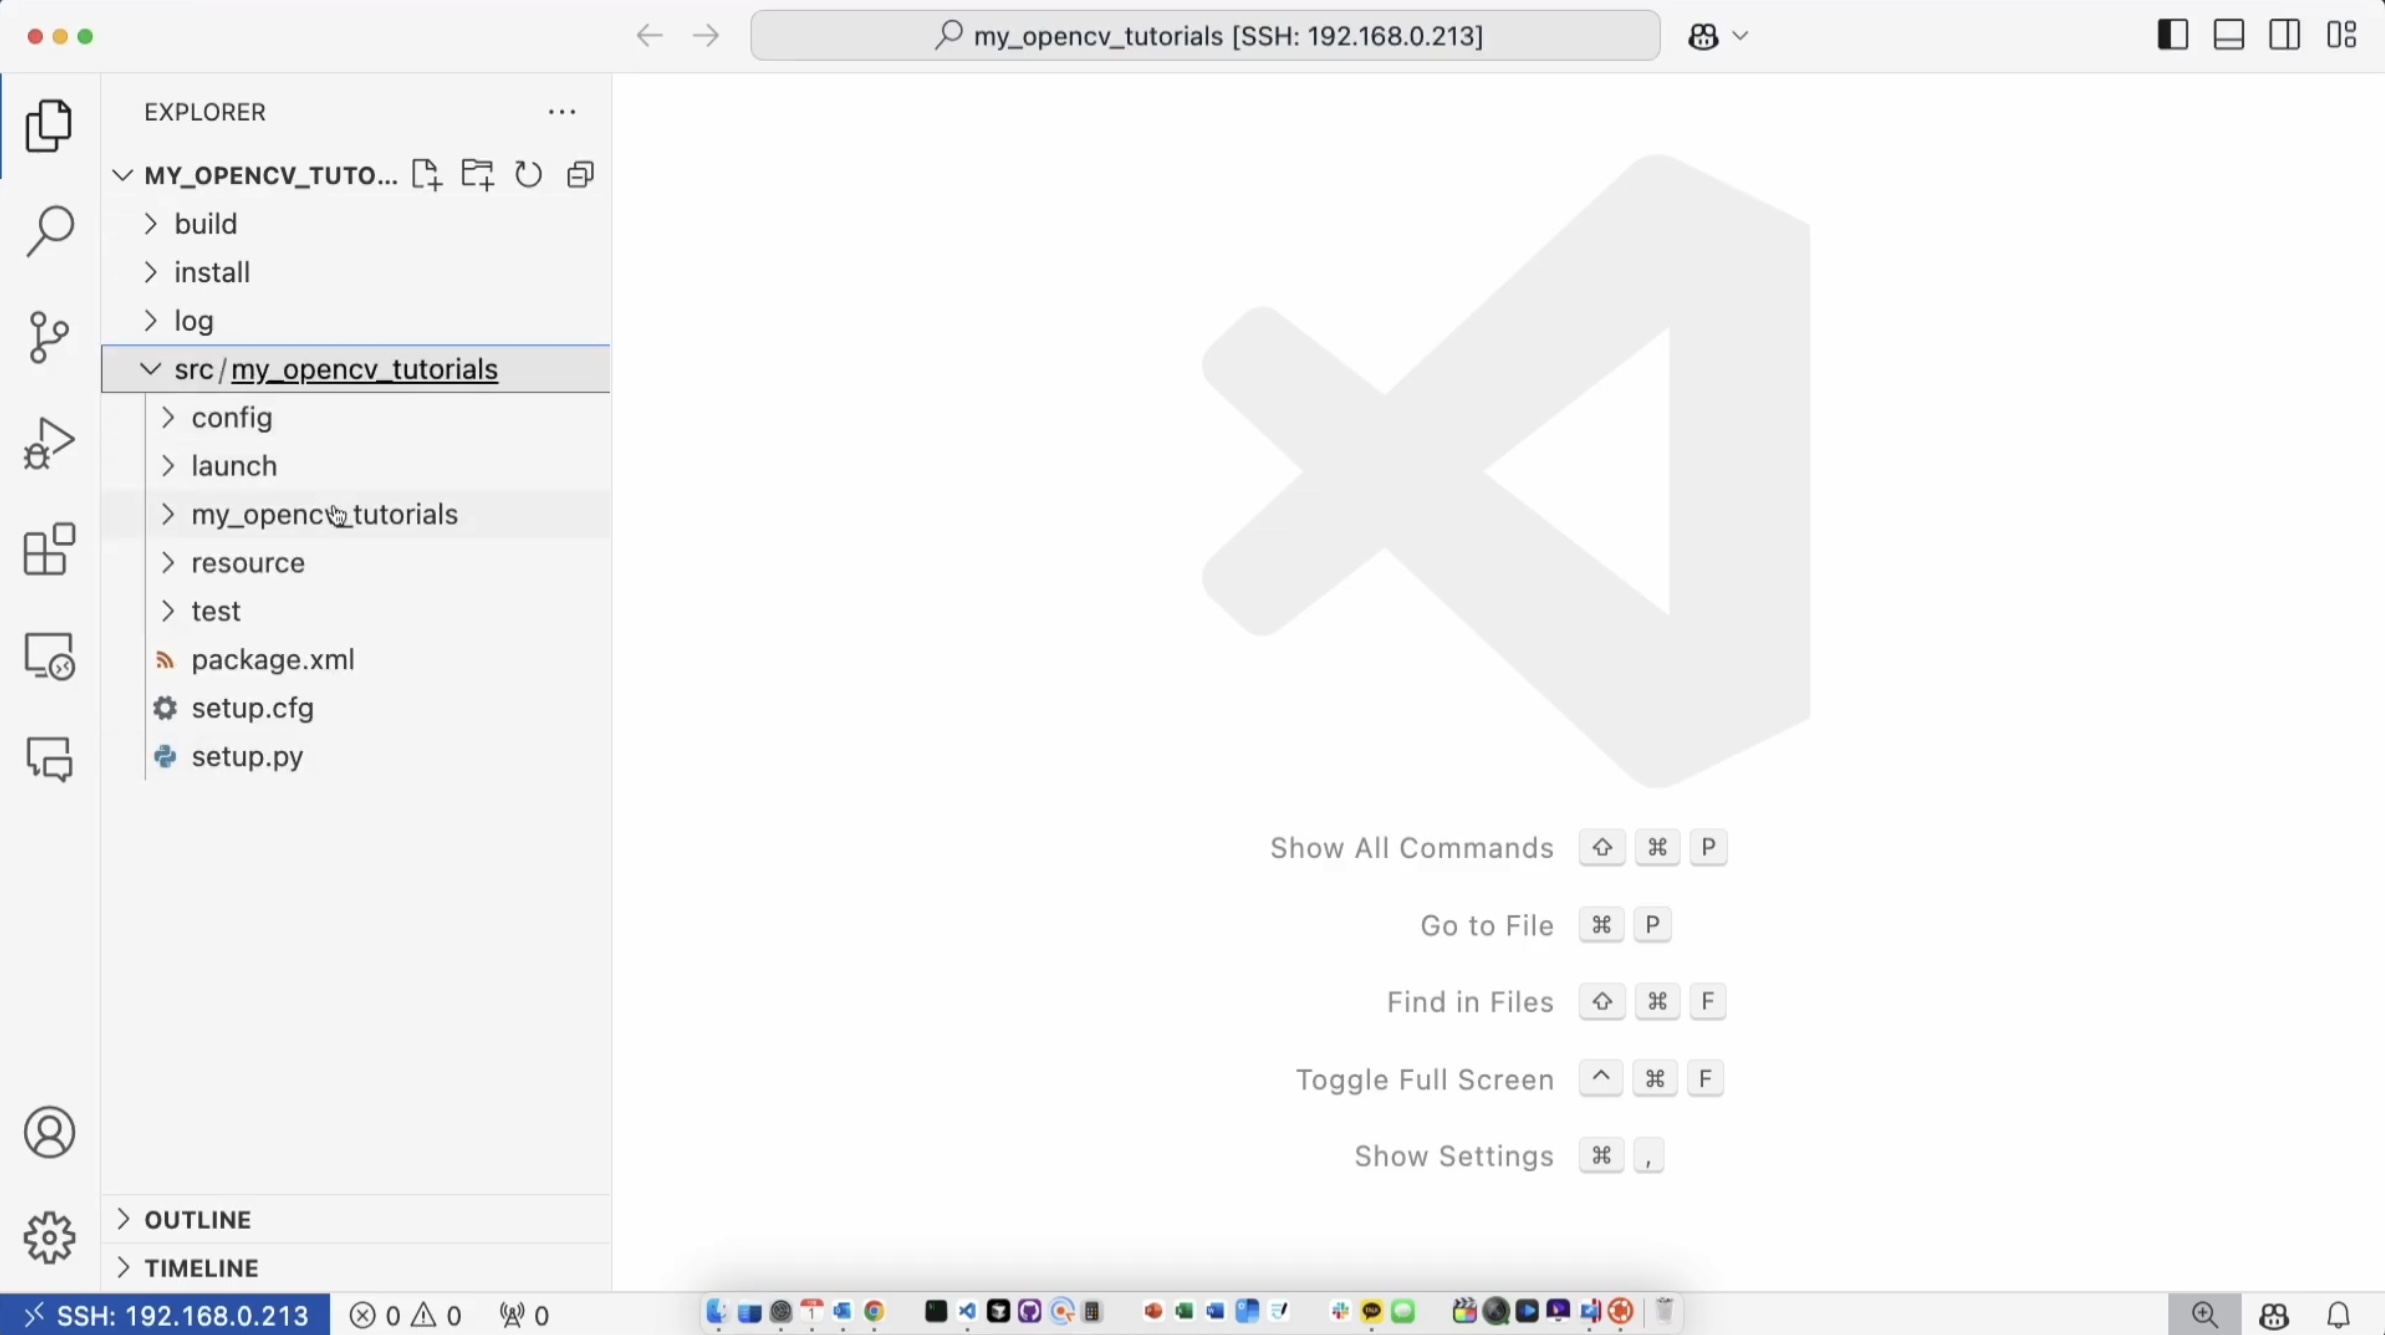Expand the OUTLINE section
The image size is (2385, 1335).
pyautogui.click(x=197, y=1219)
